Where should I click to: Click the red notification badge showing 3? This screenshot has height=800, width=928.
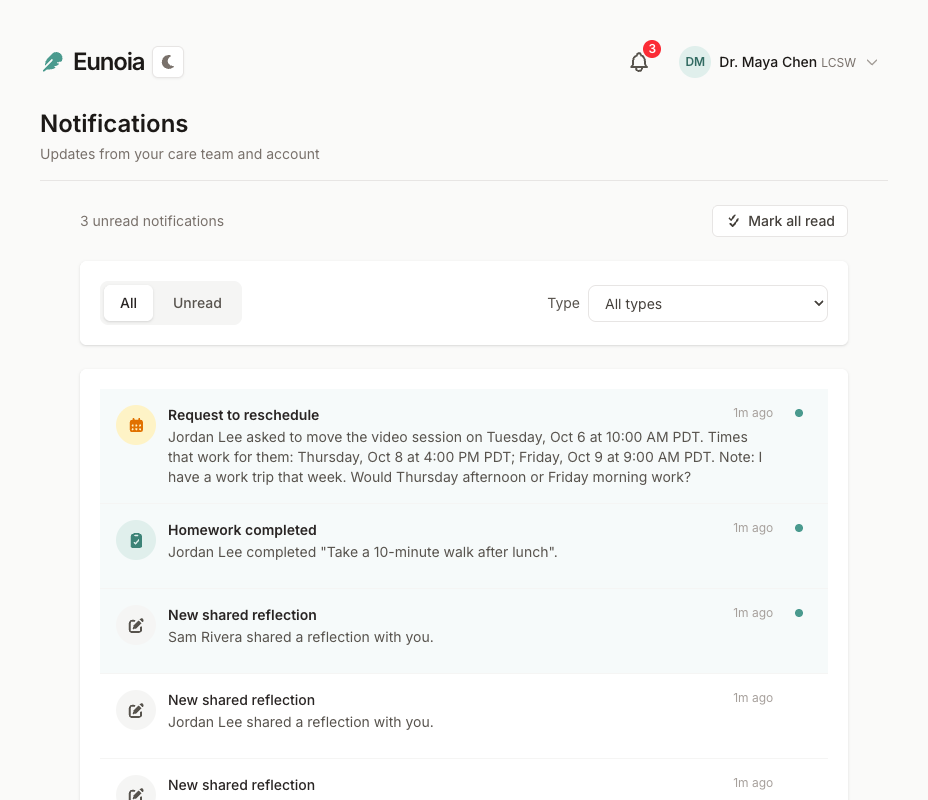pos(652,49)
